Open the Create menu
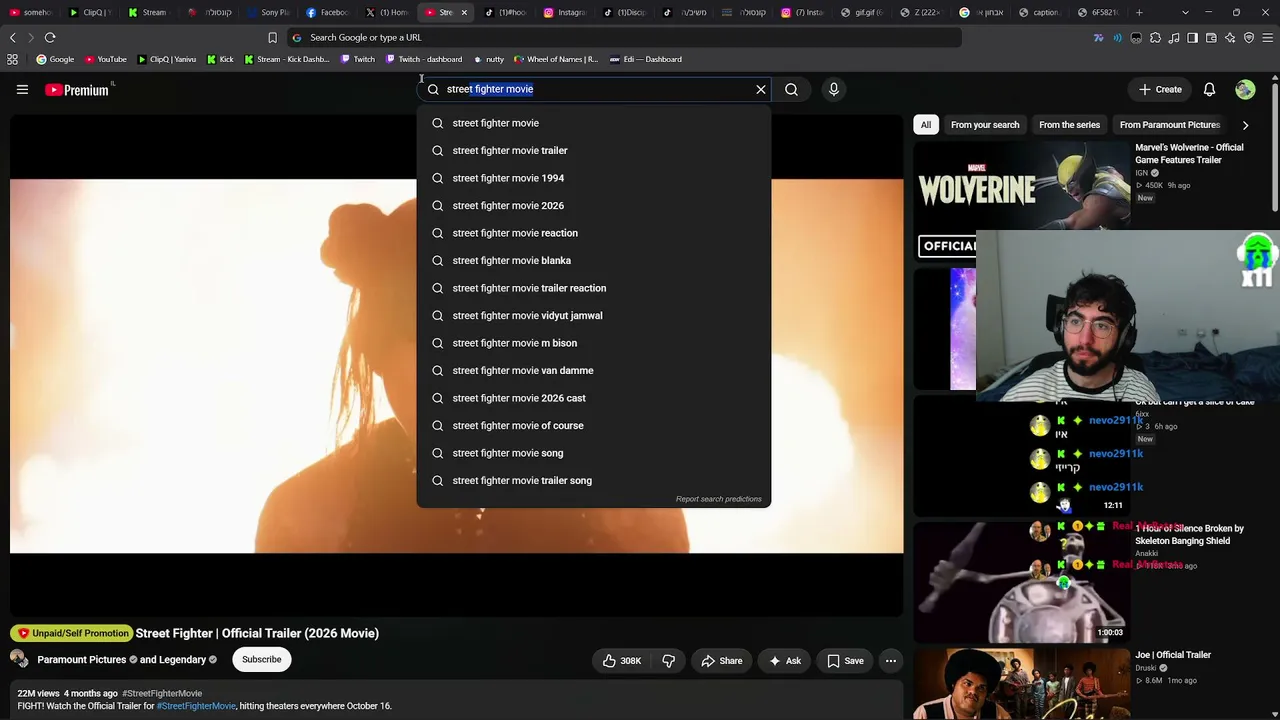Viewport: 1280px width, 720px height. click(1160, 89)
